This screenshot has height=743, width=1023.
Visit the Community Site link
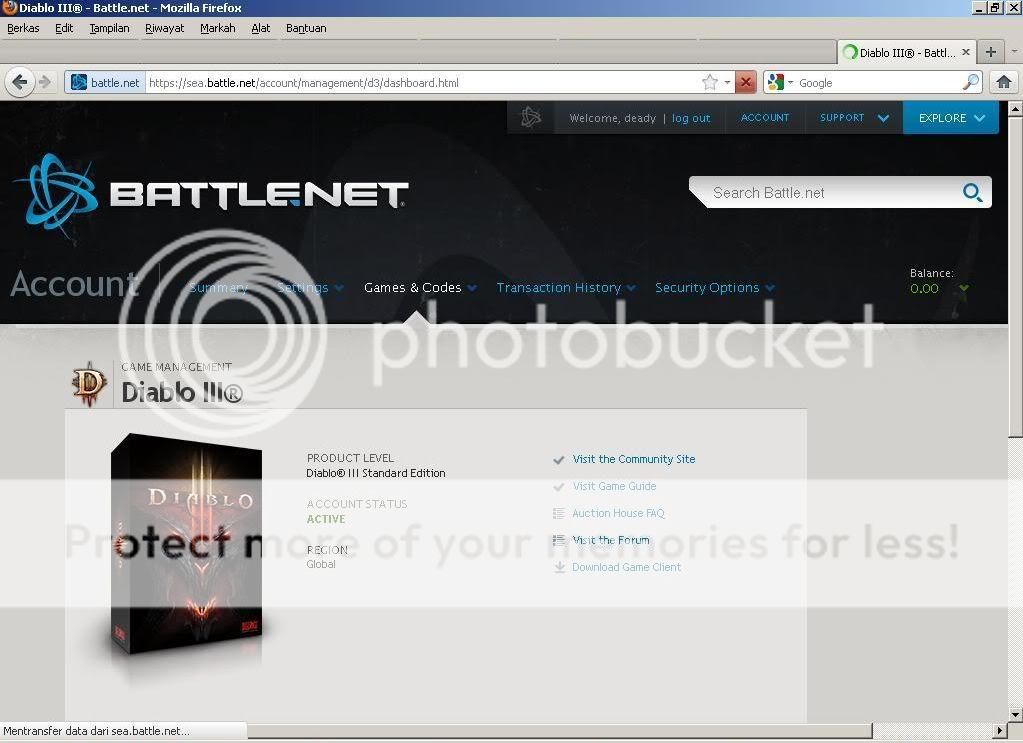click(634, 459)
